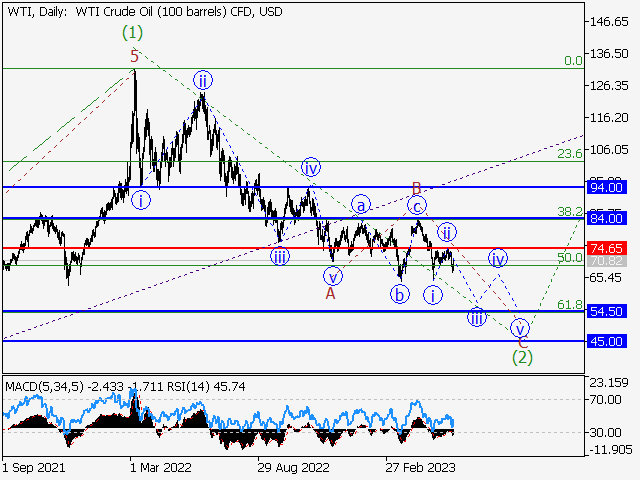Screen dimensions: 640x480
Task: Click the 0.0 Fibonacci level label
Action: (573, 61)
